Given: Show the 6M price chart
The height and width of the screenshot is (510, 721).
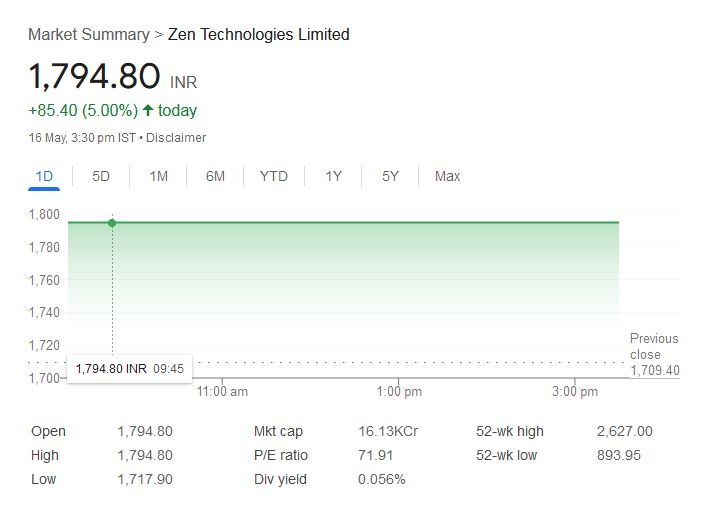Looking at the screenshot, I should [x=215, y=176].
